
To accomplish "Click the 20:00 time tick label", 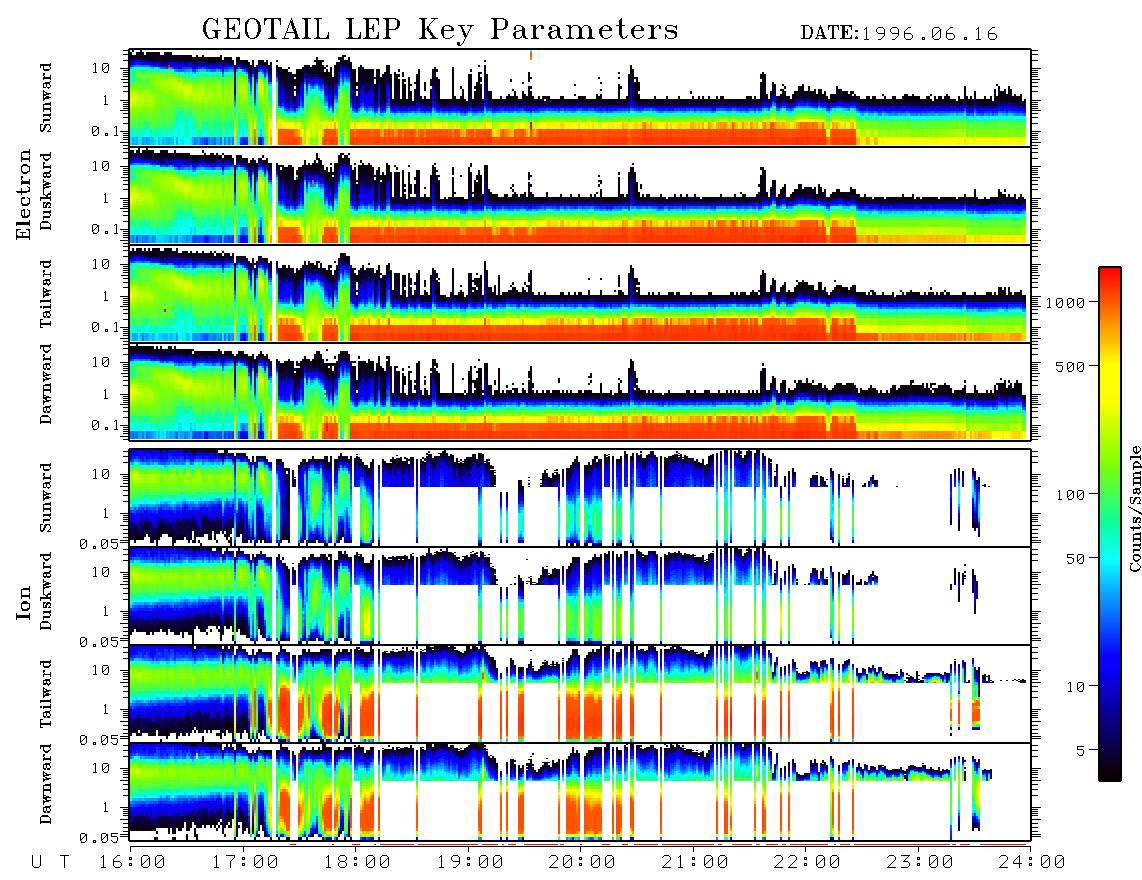I will pos(582,863).
